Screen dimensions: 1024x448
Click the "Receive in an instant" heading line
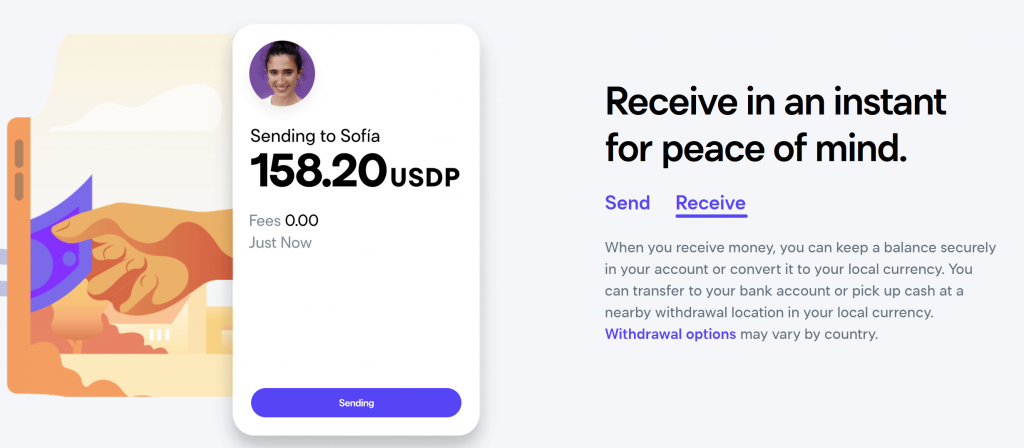pyautogui.click(x=775, y=102)
